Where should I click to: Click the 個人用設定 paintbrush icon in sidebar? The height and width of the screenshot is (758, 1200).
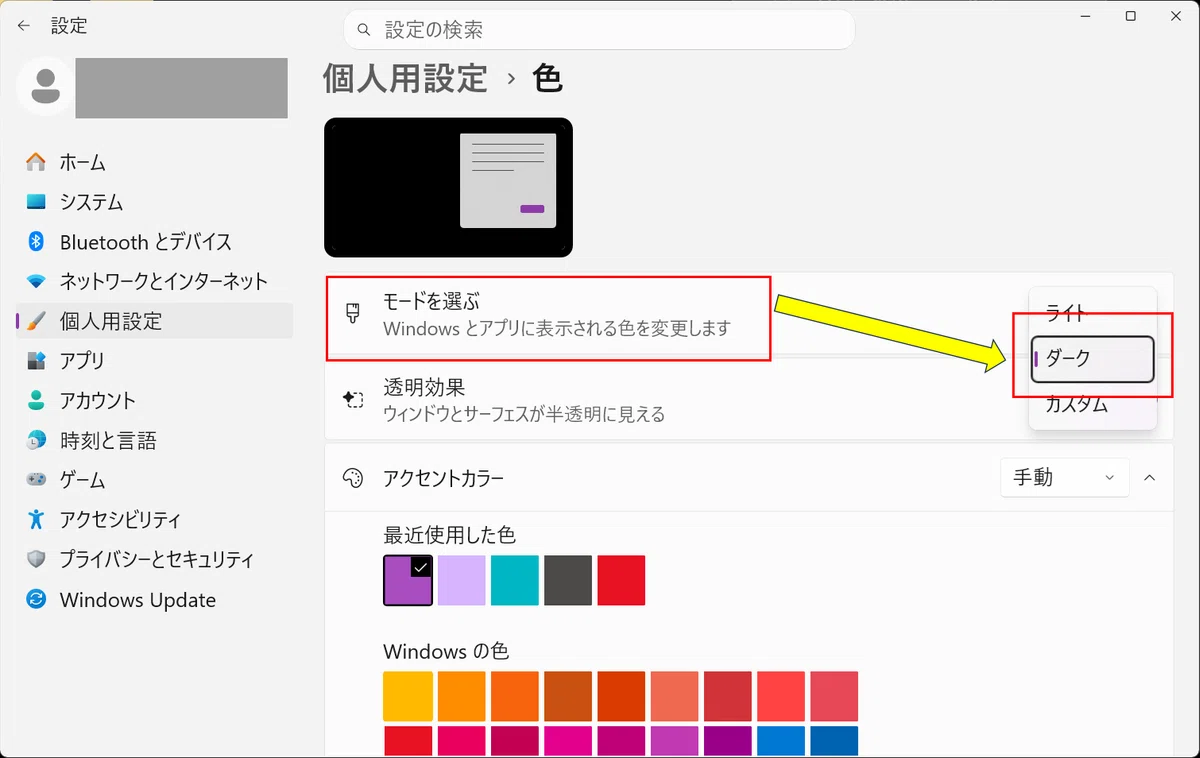36,321
